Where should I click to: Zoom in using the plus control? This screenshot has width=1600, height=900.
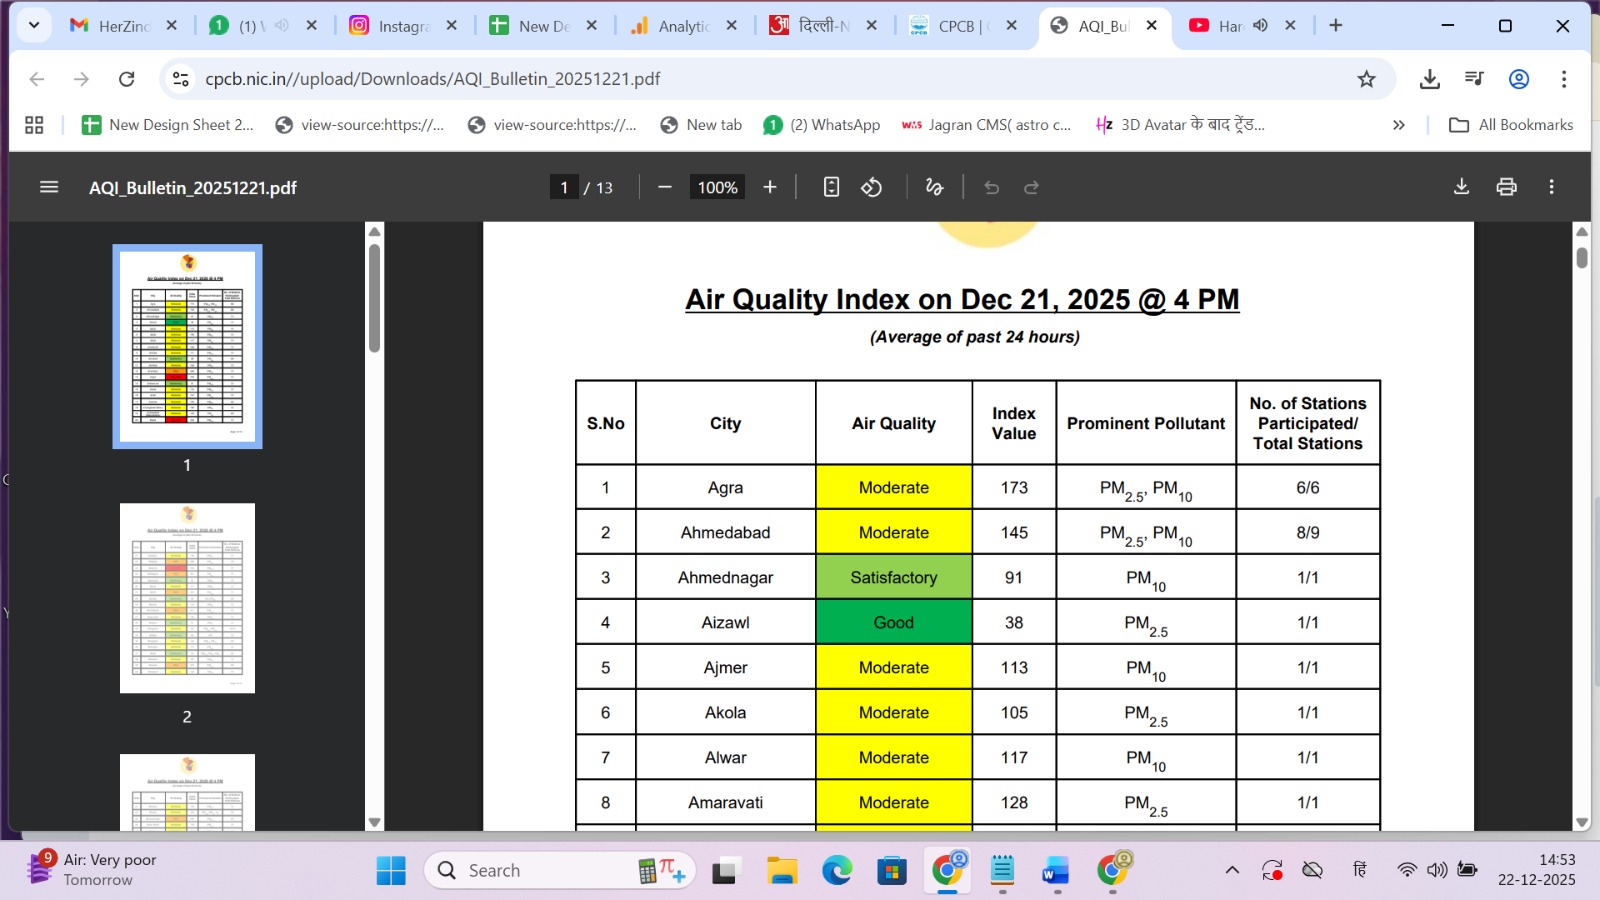(769, 187)
